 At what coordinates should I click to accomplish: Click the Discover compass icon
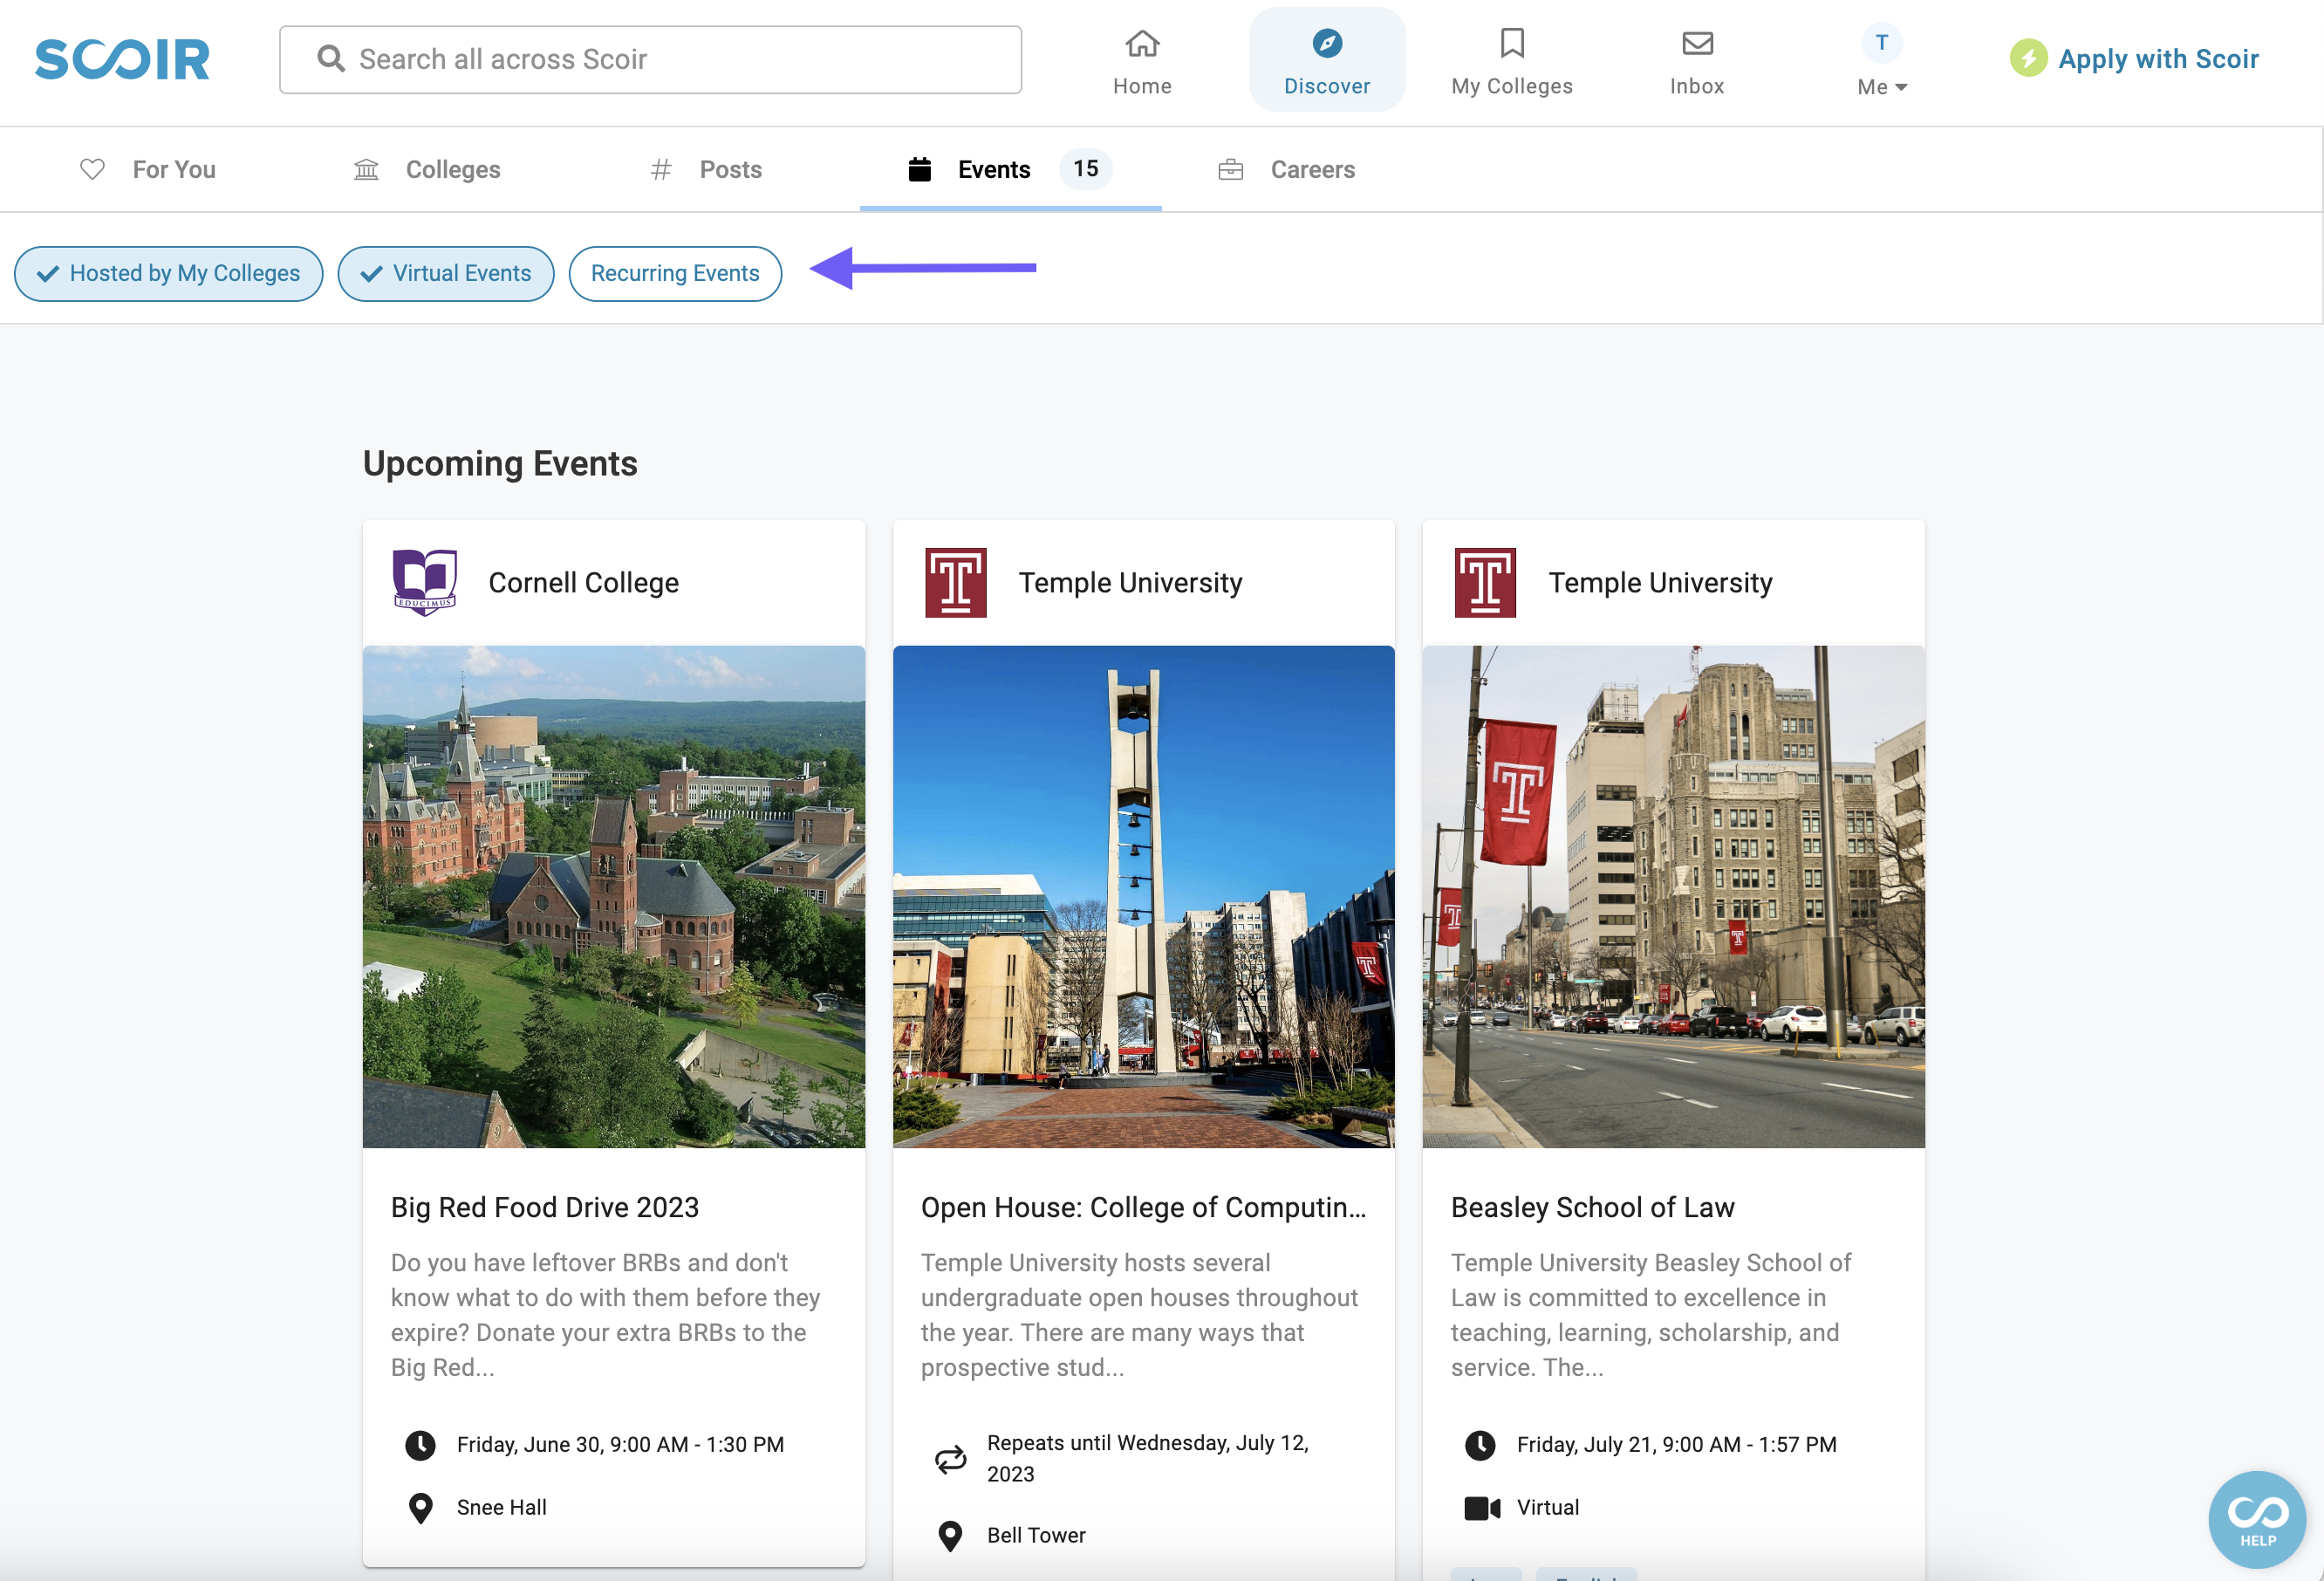click(1327, 43)
